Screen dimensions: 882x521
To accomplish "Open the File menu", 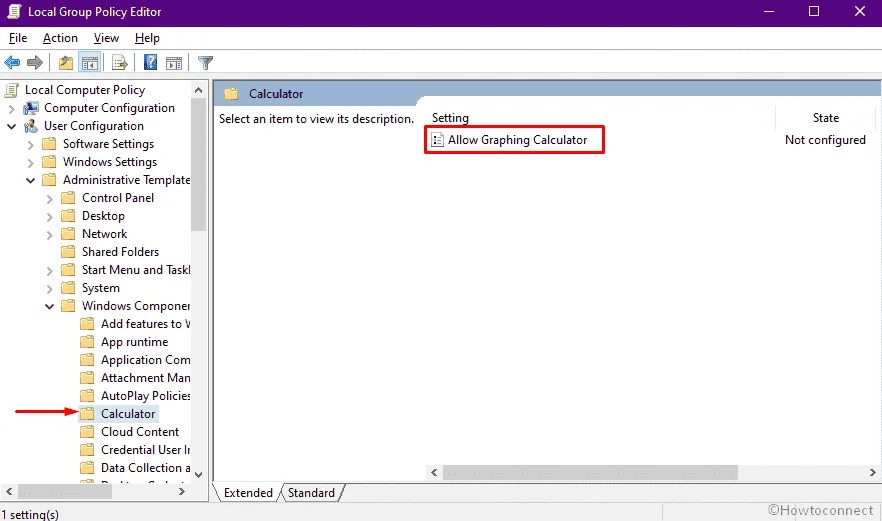I will point(18,38).
